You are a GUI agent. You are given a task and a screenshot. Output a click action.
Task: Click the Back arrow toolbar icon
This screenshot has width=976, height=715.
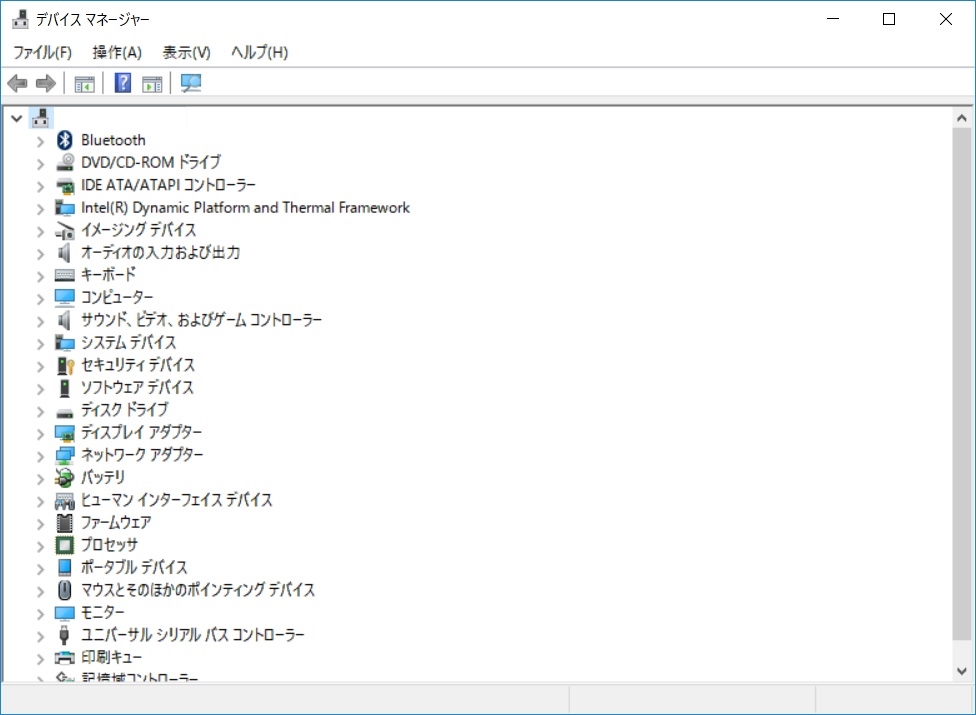coord(17,83)
